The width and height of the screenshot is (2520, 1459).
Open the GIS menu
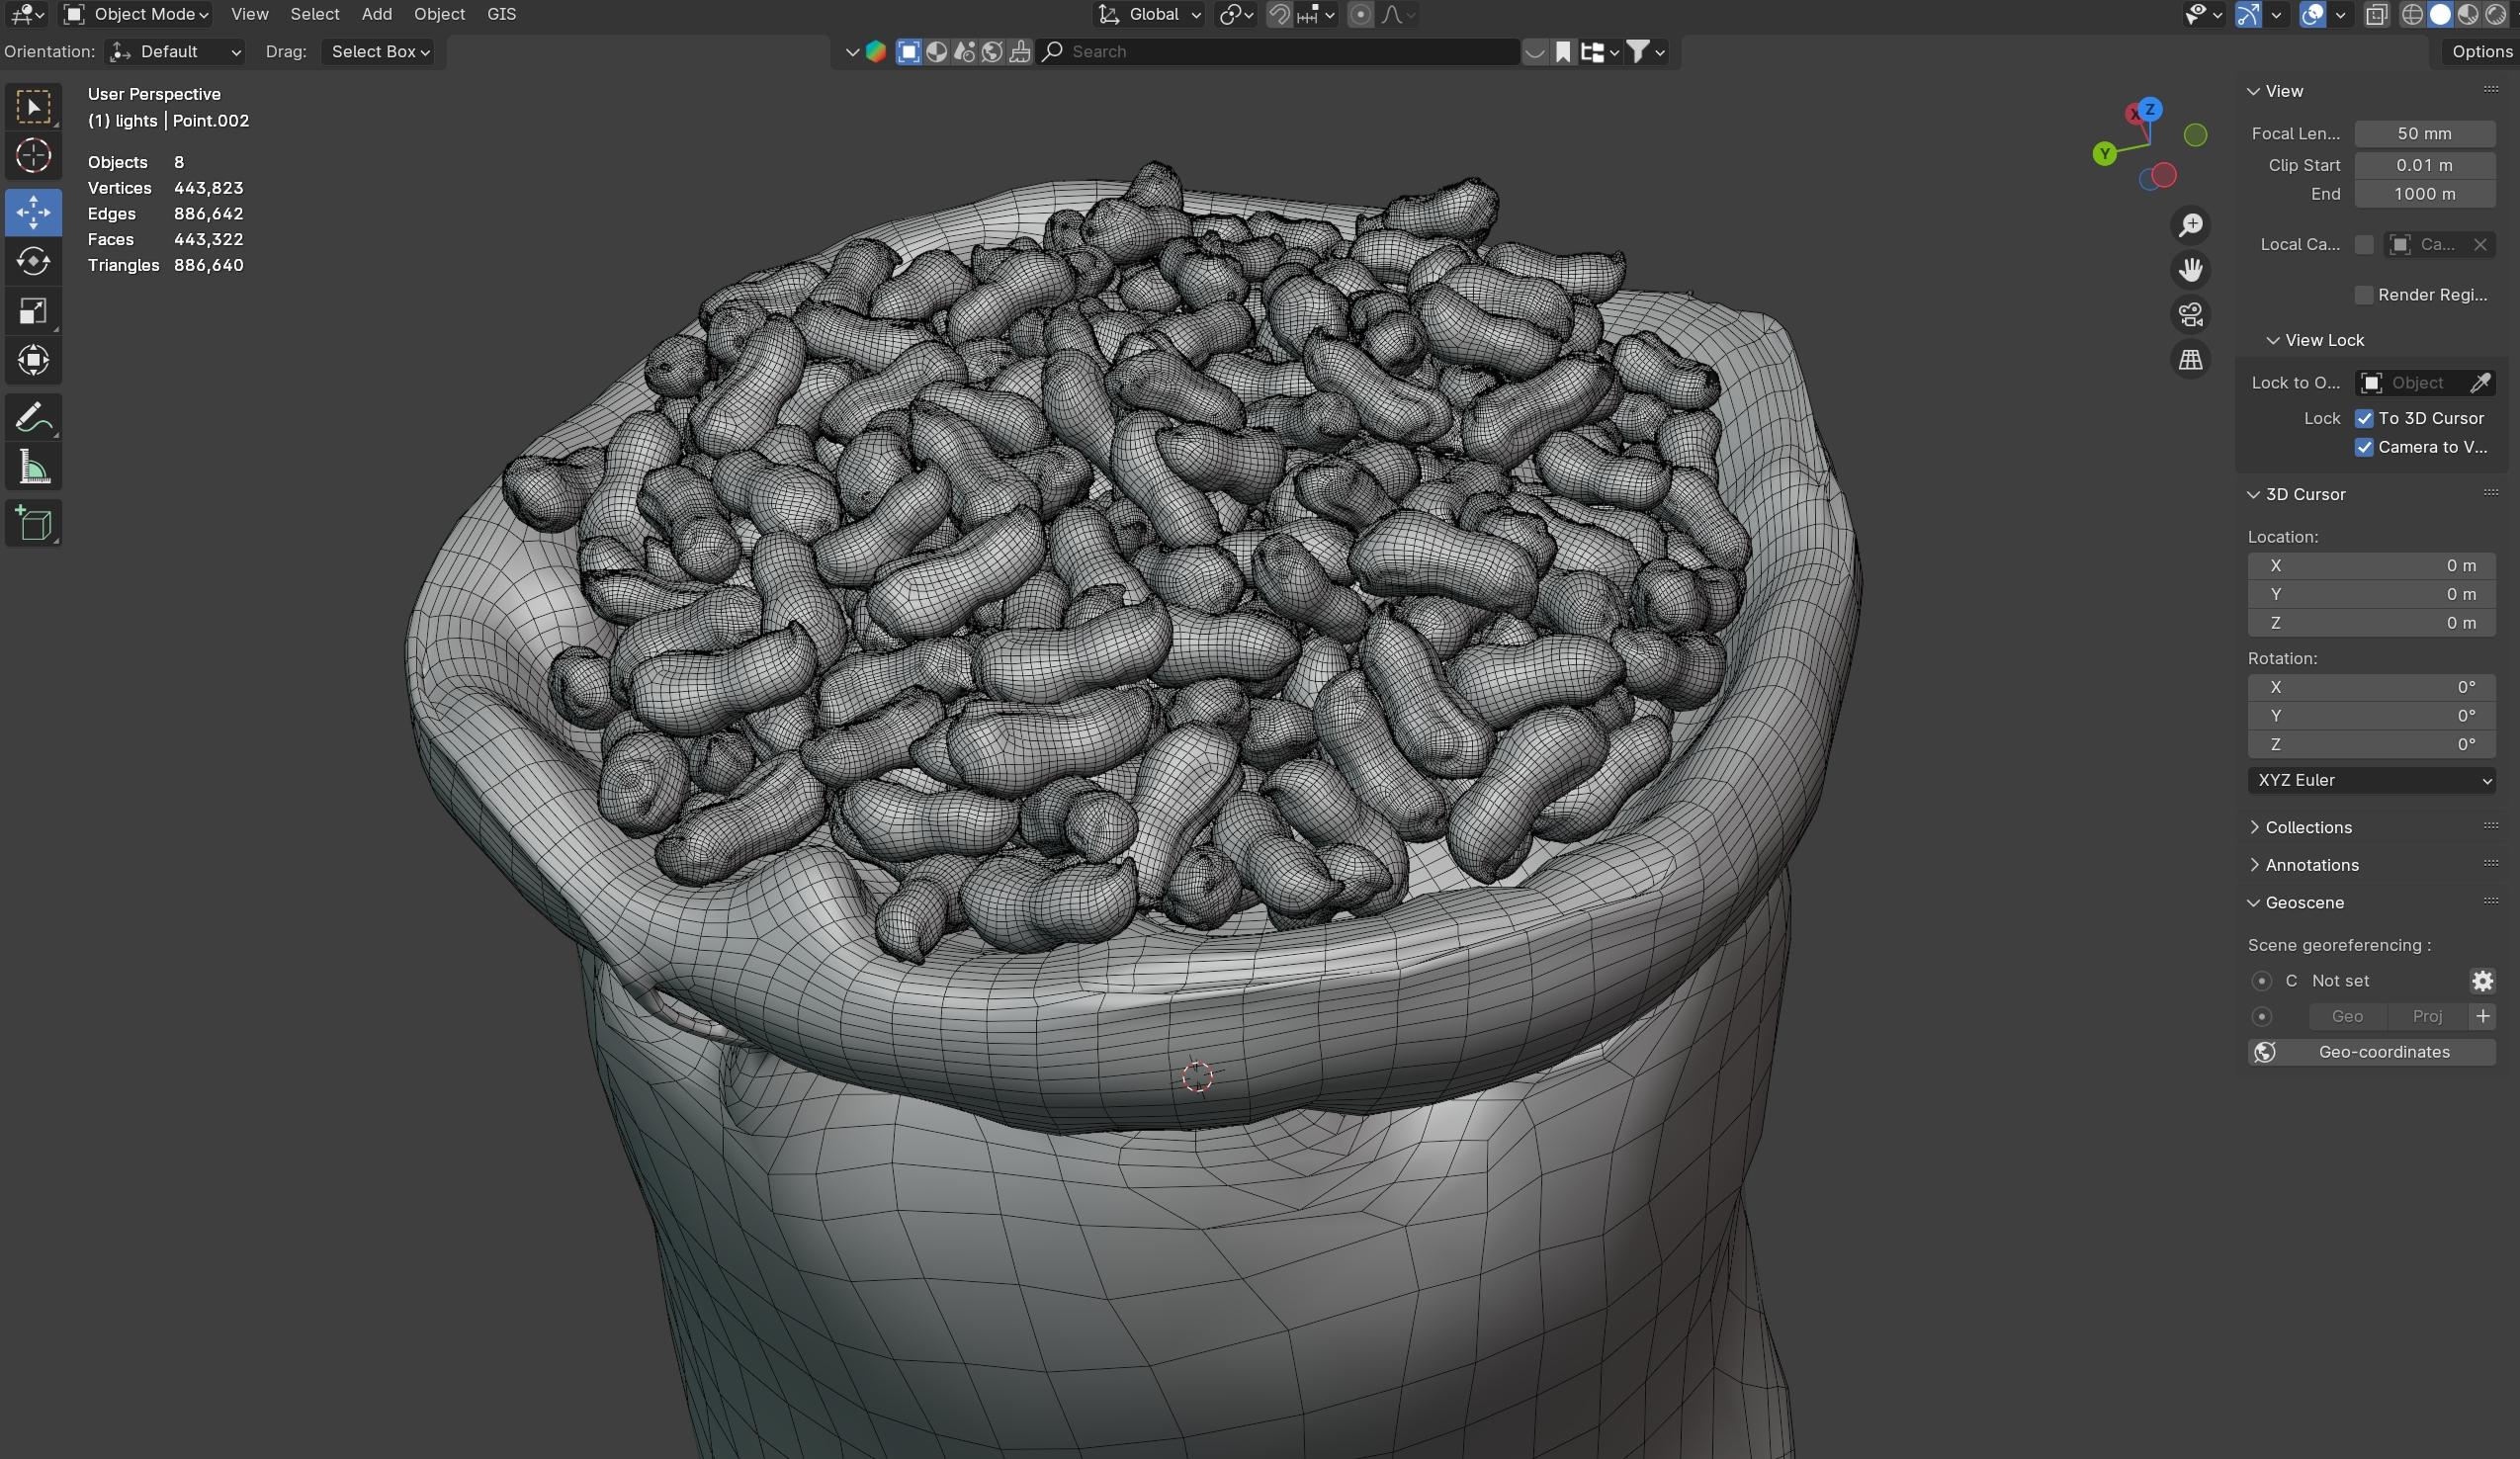[501, 14]
